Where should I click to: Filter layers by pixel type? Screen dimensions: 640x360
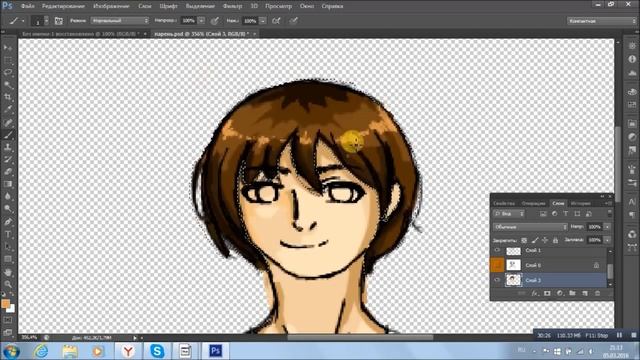[543, 213]
